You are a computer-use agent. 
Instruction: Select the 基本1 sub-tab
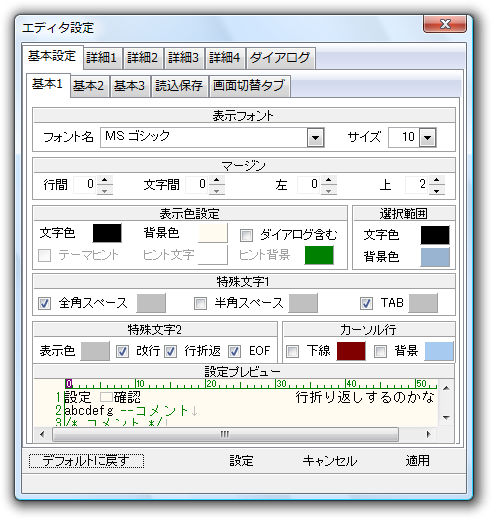pyautogui.click(x=48, y=85)
